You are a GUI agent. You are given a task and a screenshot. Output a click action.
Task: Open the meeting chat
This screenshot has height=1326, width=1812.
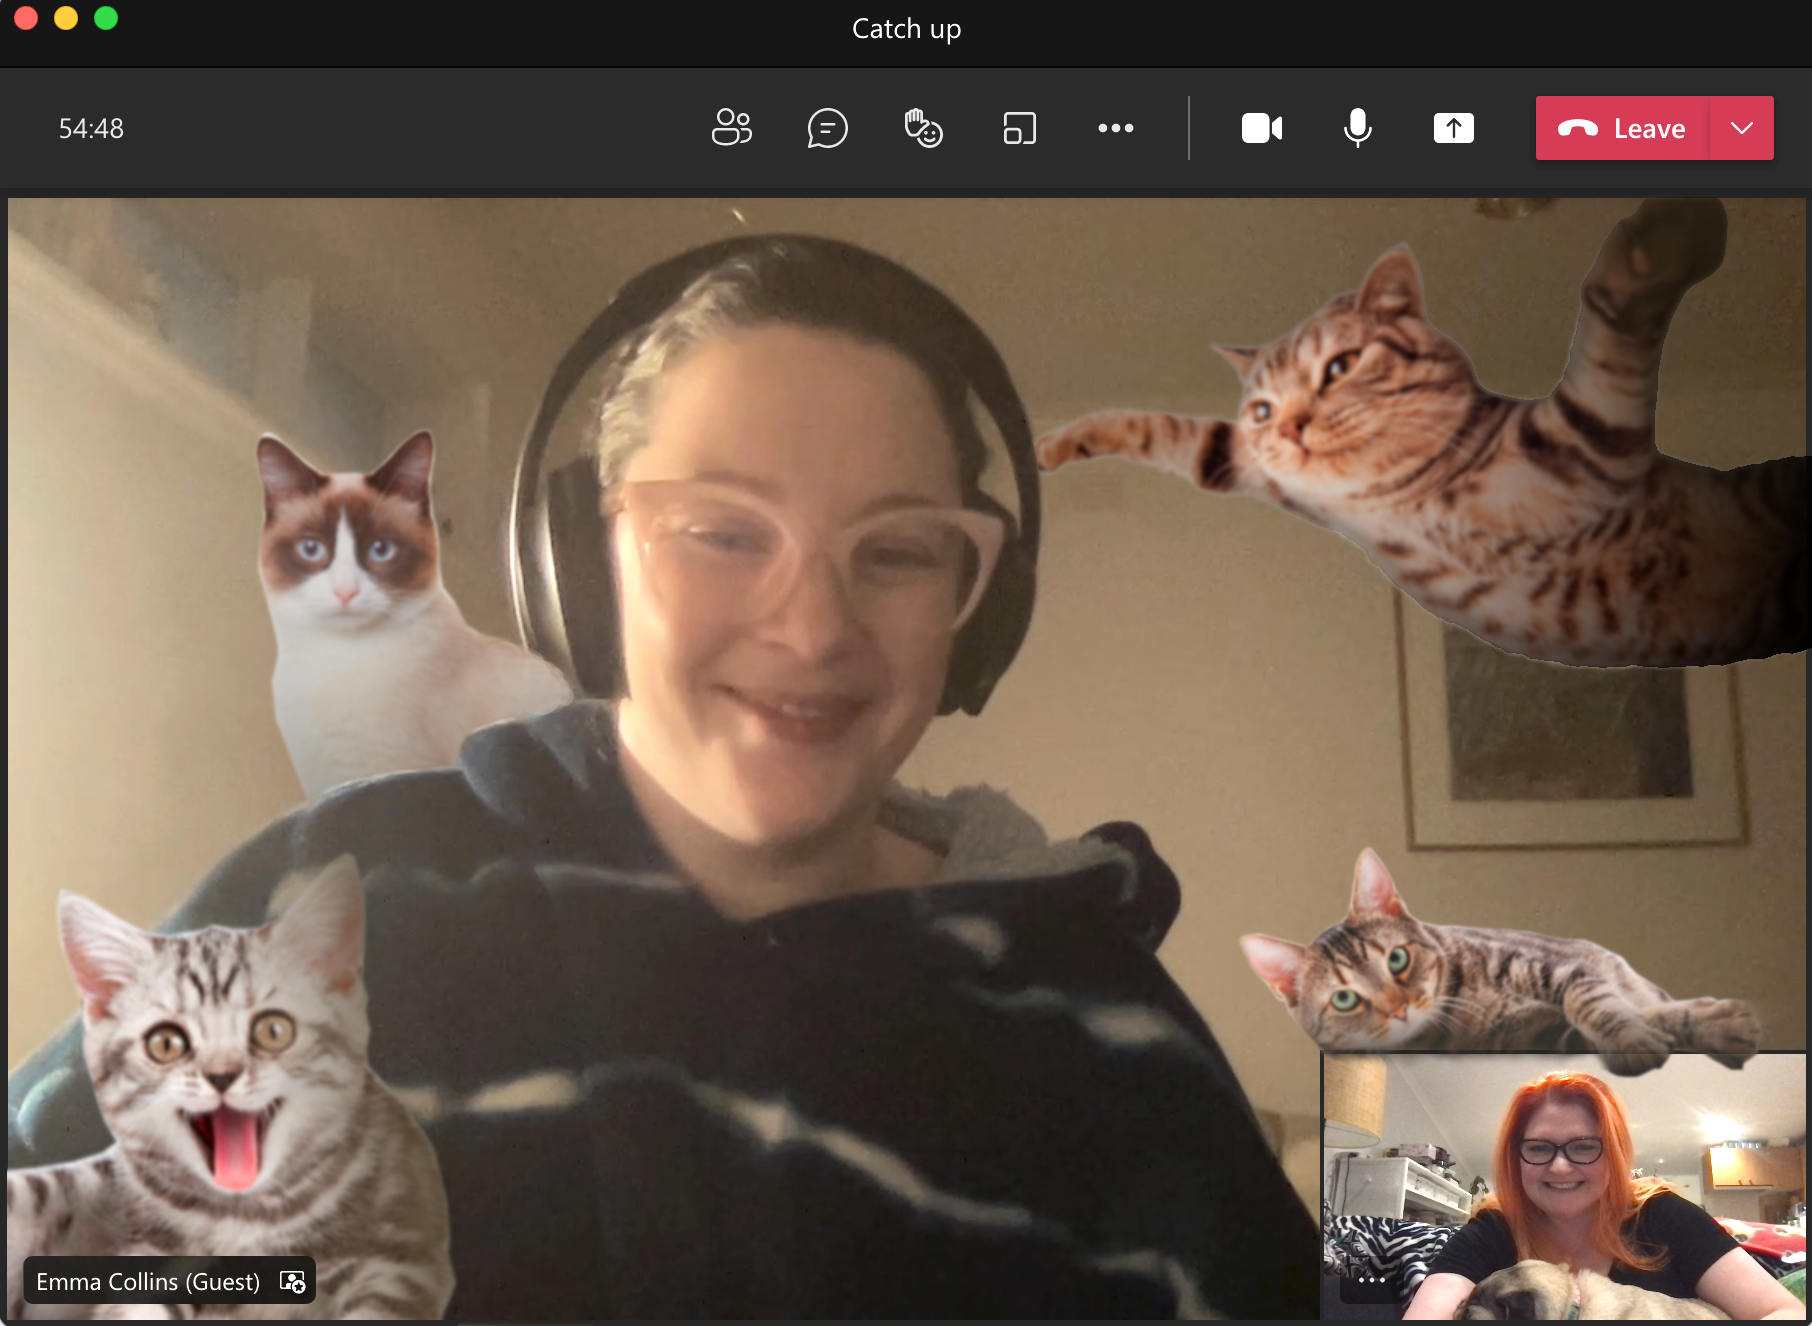827,128
